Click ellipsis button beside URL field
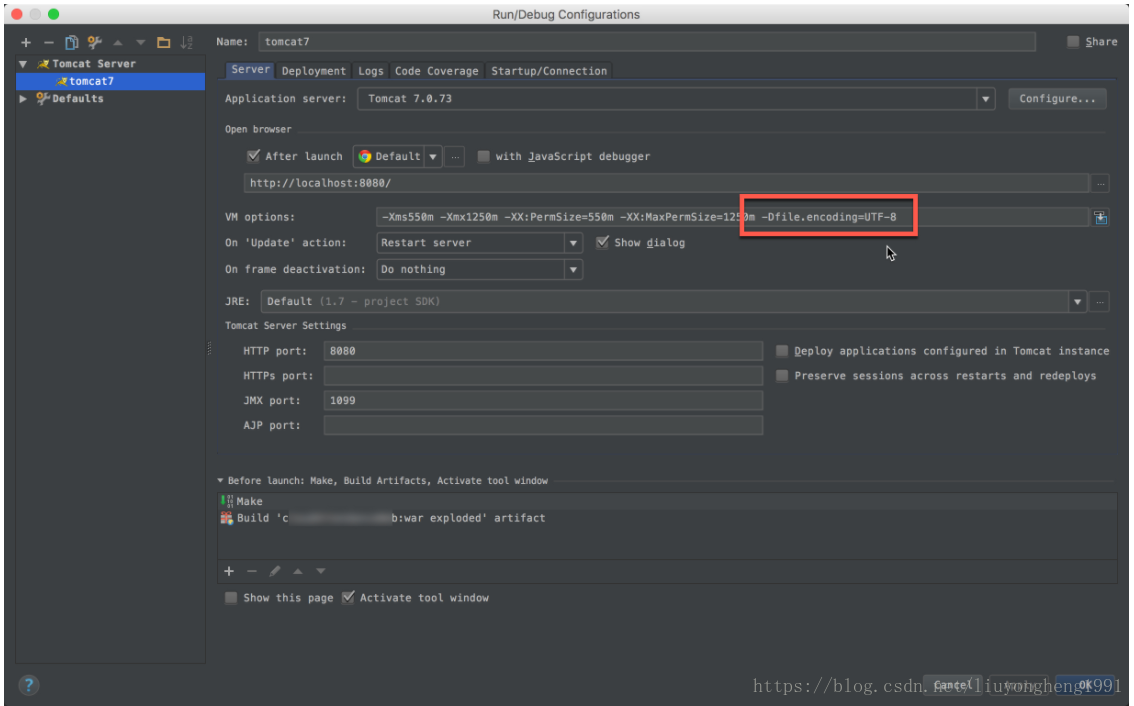Viewport: 1134px width, 706px height. point(1100,184)
